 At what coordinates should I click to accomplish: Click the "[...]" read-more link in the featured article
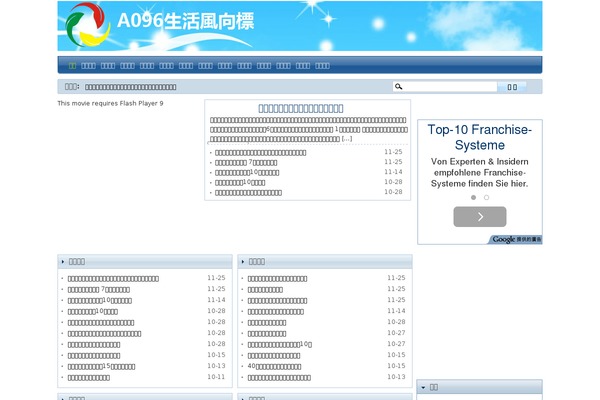[x=346, y=138]
